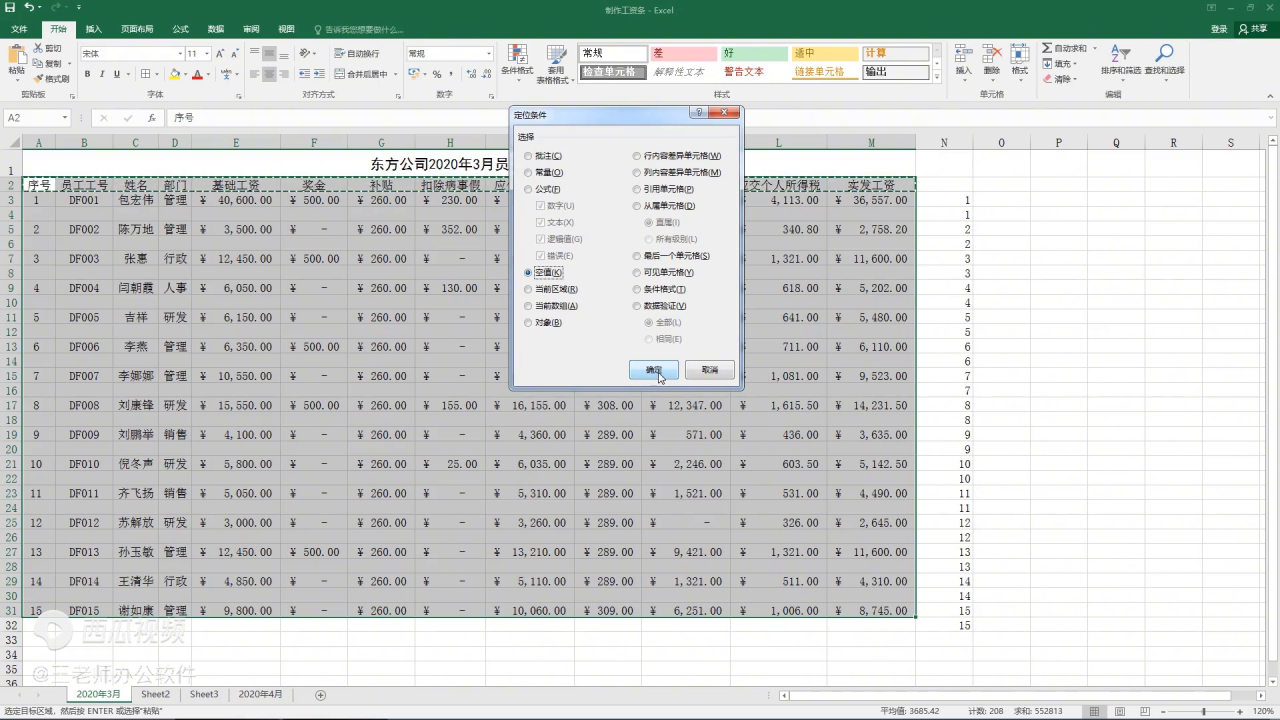Click the zoom slider in status bar
This screenshot has height=720, width=1280.
click(x=1203, y=711)
